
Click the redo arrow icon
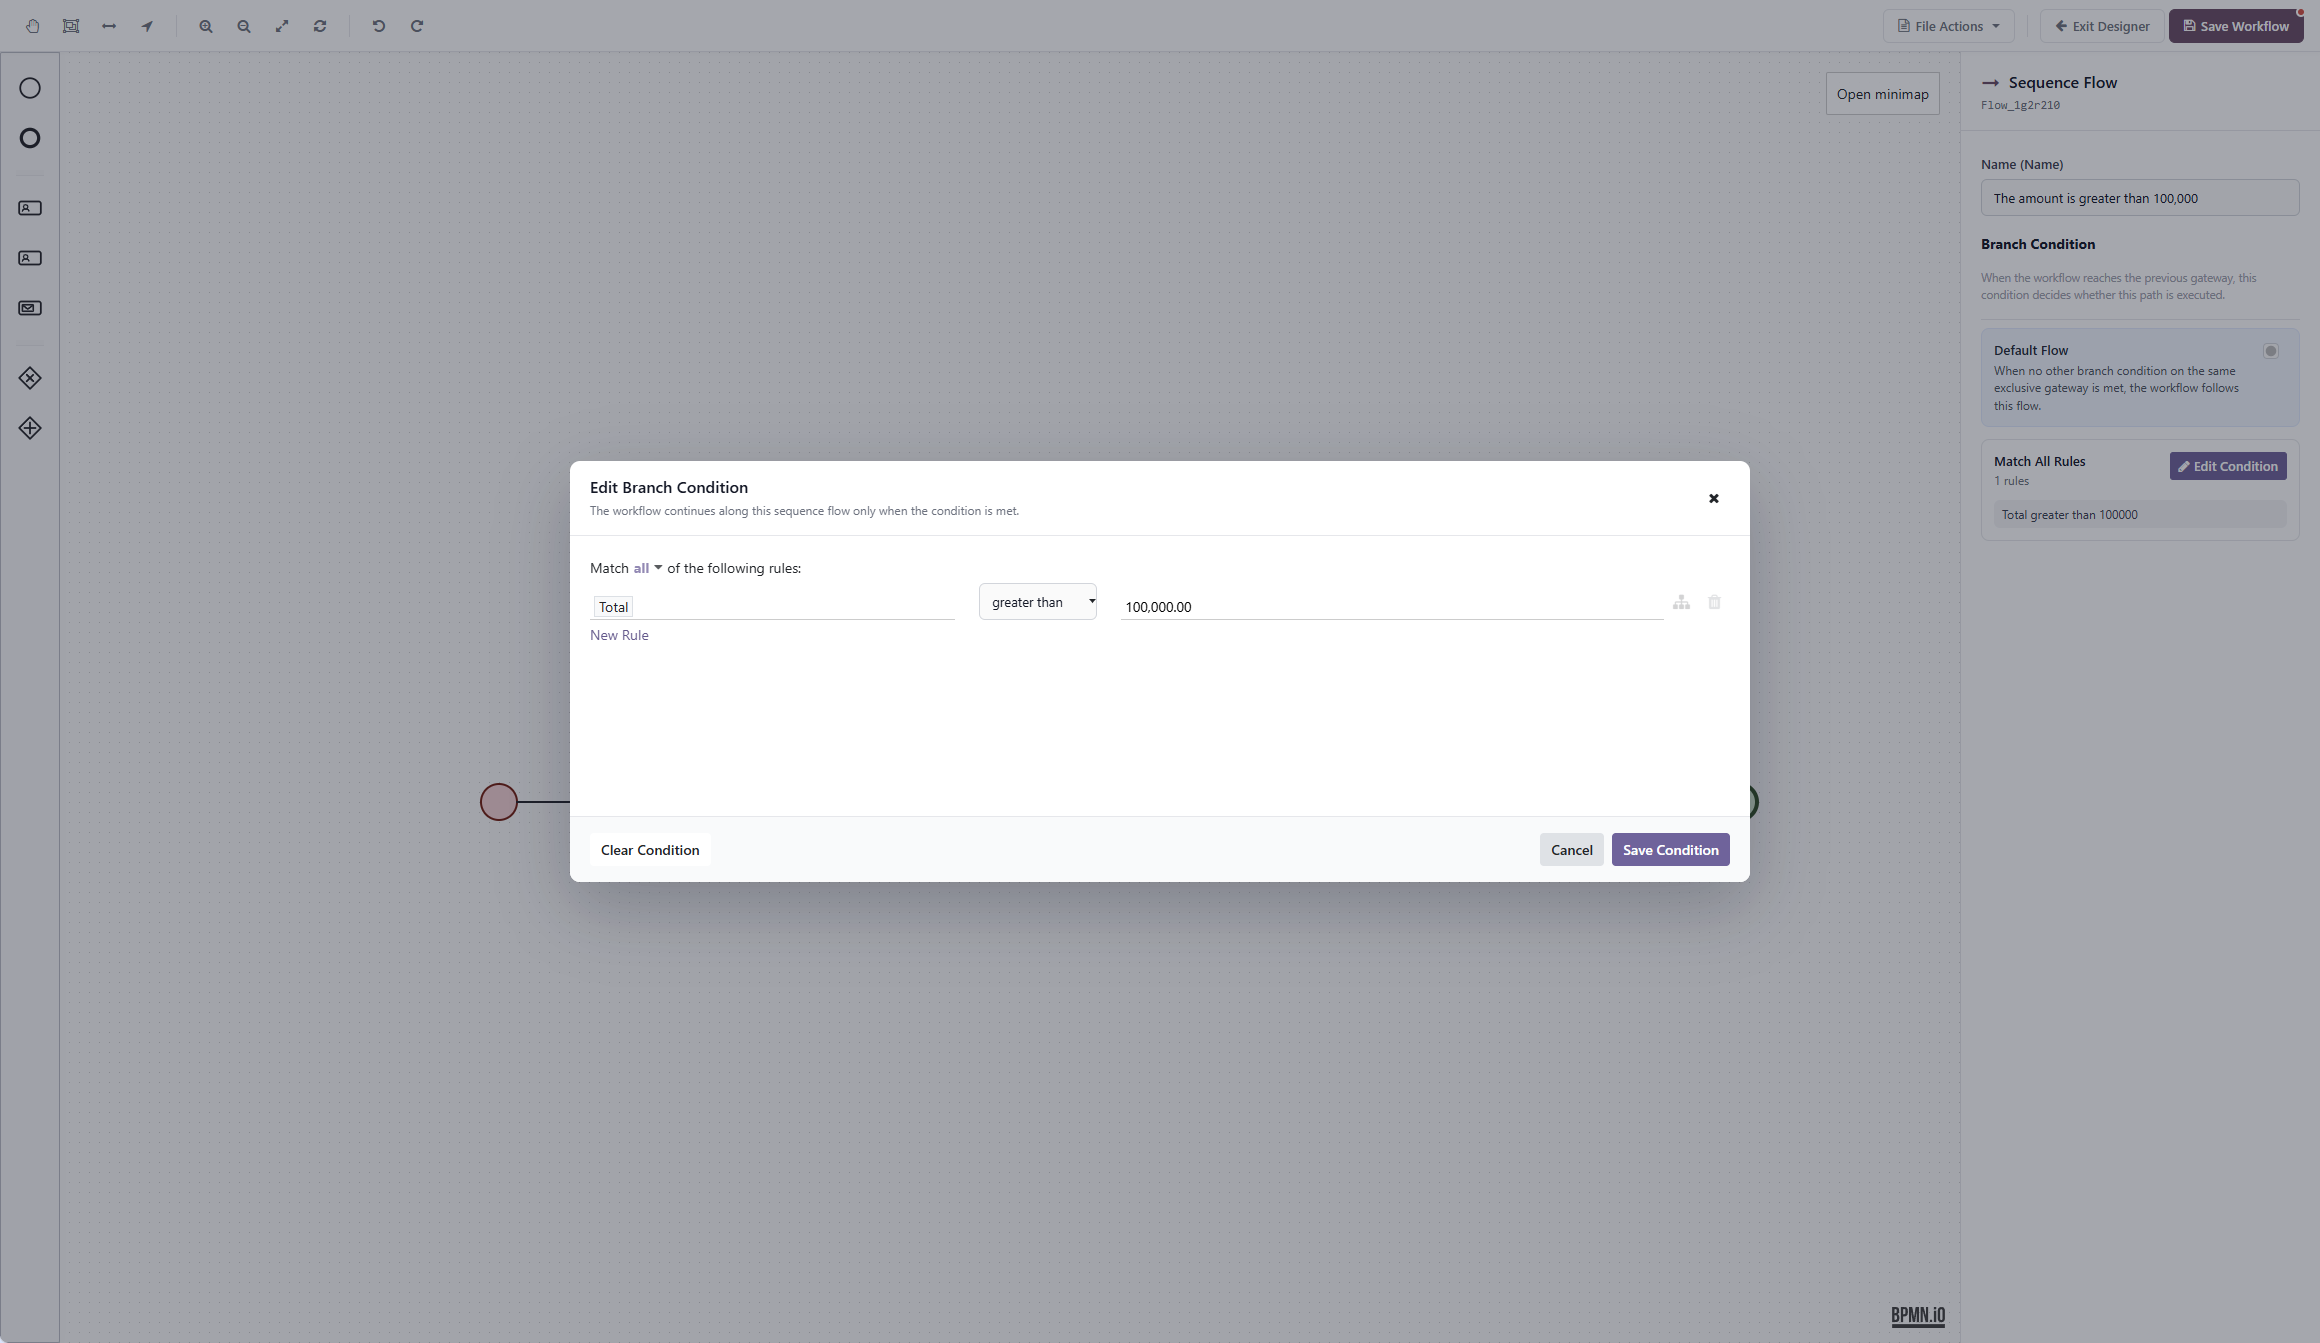tap(417, 26)
